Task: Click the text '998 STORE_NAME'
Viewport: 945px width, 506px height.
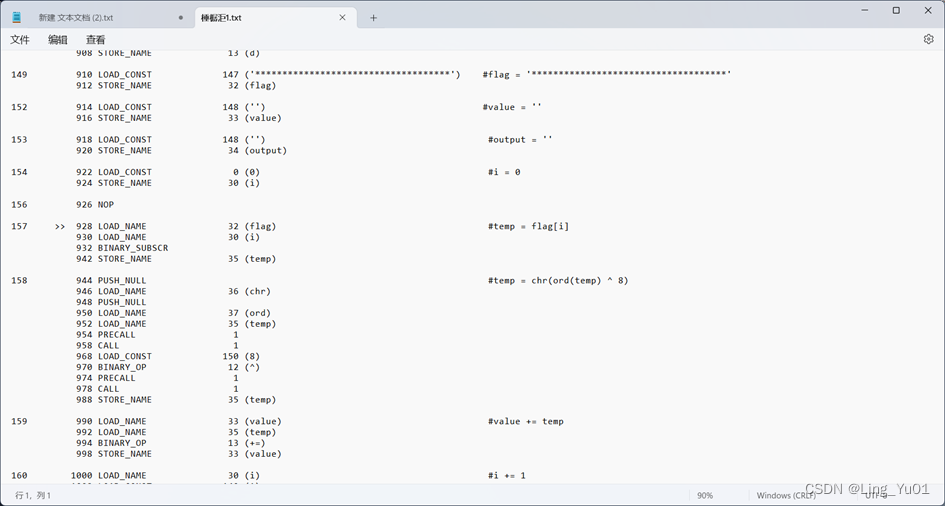Action: pyautogui.click(x=114, y=454)
